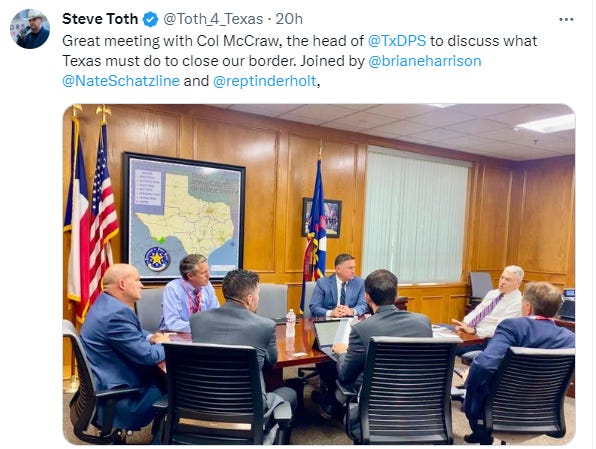Click the water bottle on the table
This screenshot has height=449, width=596.
290,323
